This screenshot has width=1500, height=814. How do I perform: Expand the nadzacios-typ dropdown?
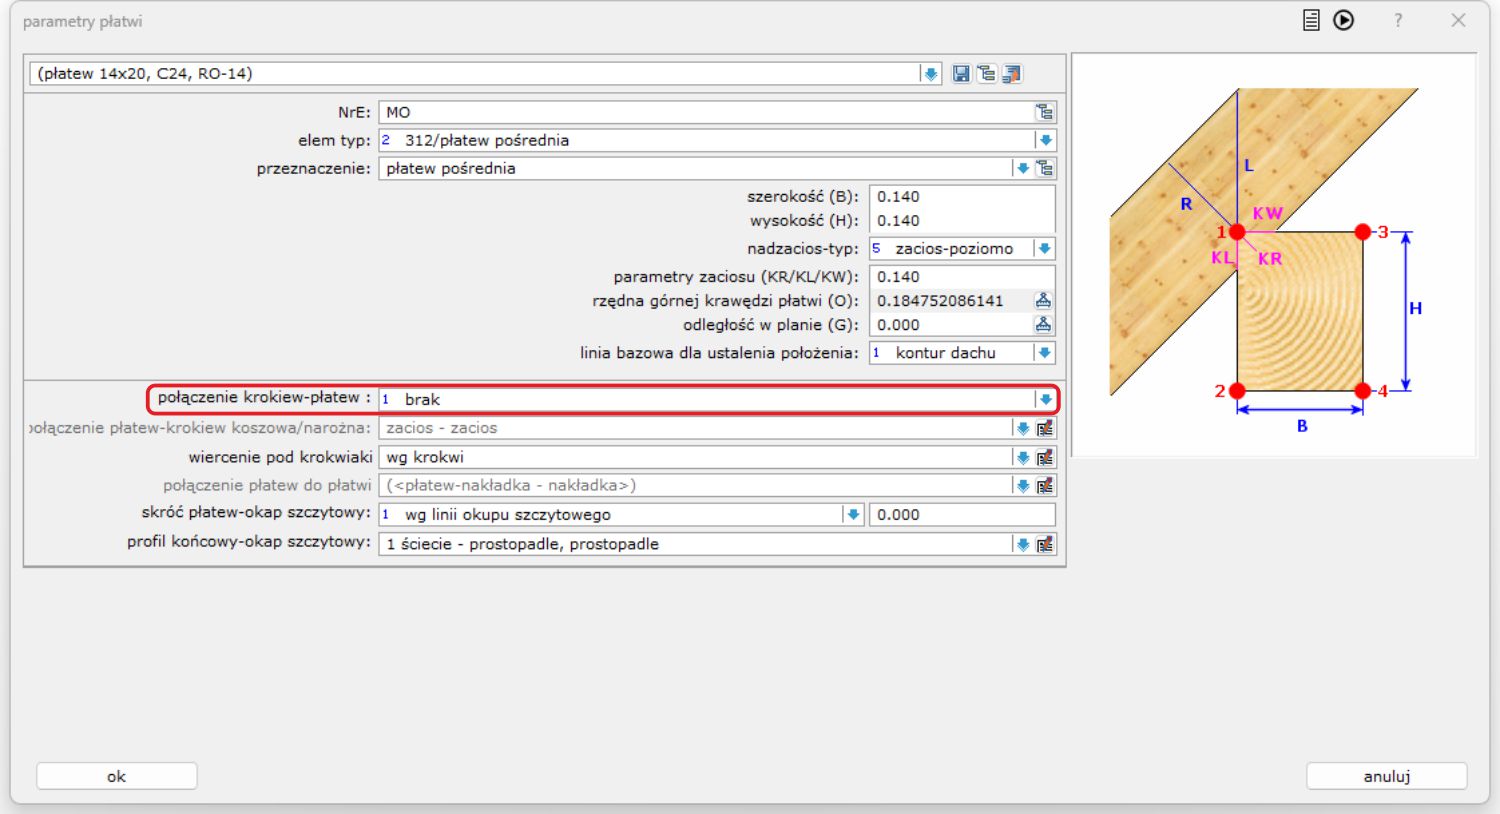[1044, 248]
